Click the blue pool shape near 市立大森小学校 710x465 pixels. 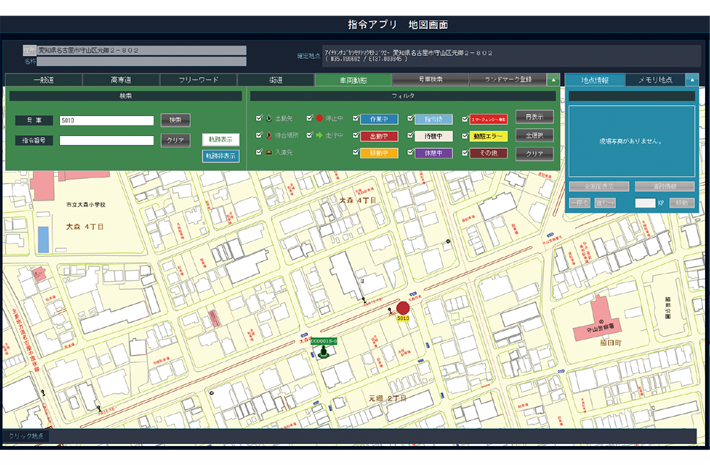click(x=43, y=240)
